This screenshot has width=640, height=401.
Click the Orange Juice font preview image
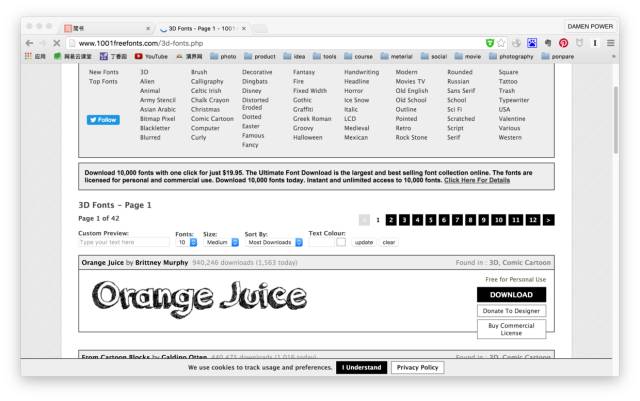coord(200,300)
